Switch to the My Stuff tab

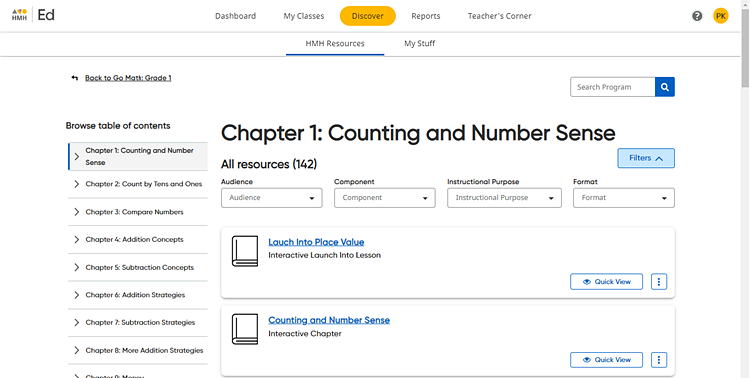(420, 44)
